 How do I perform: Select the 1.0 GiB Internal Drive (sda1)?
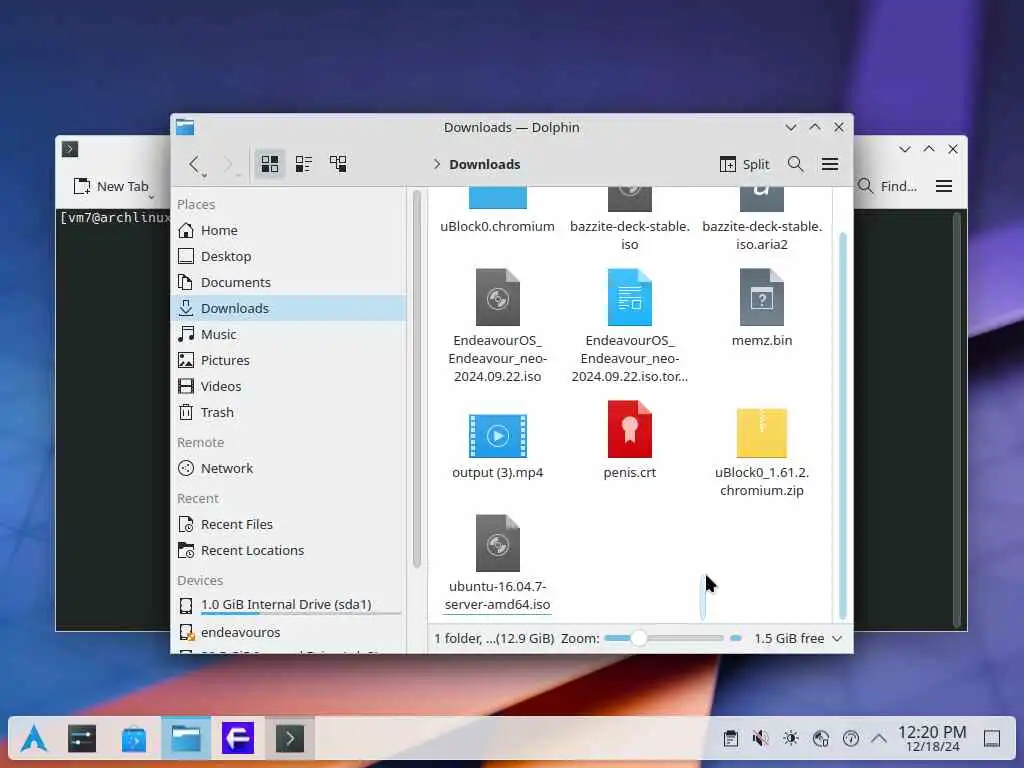(288, 605)
